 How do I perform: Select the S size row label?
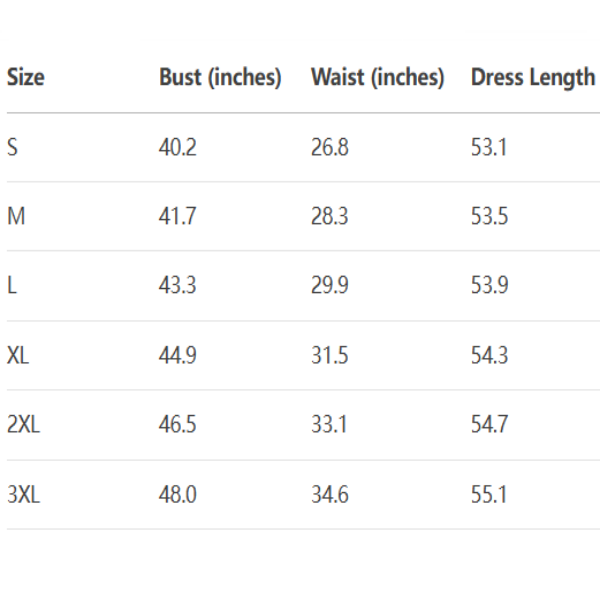12,148
